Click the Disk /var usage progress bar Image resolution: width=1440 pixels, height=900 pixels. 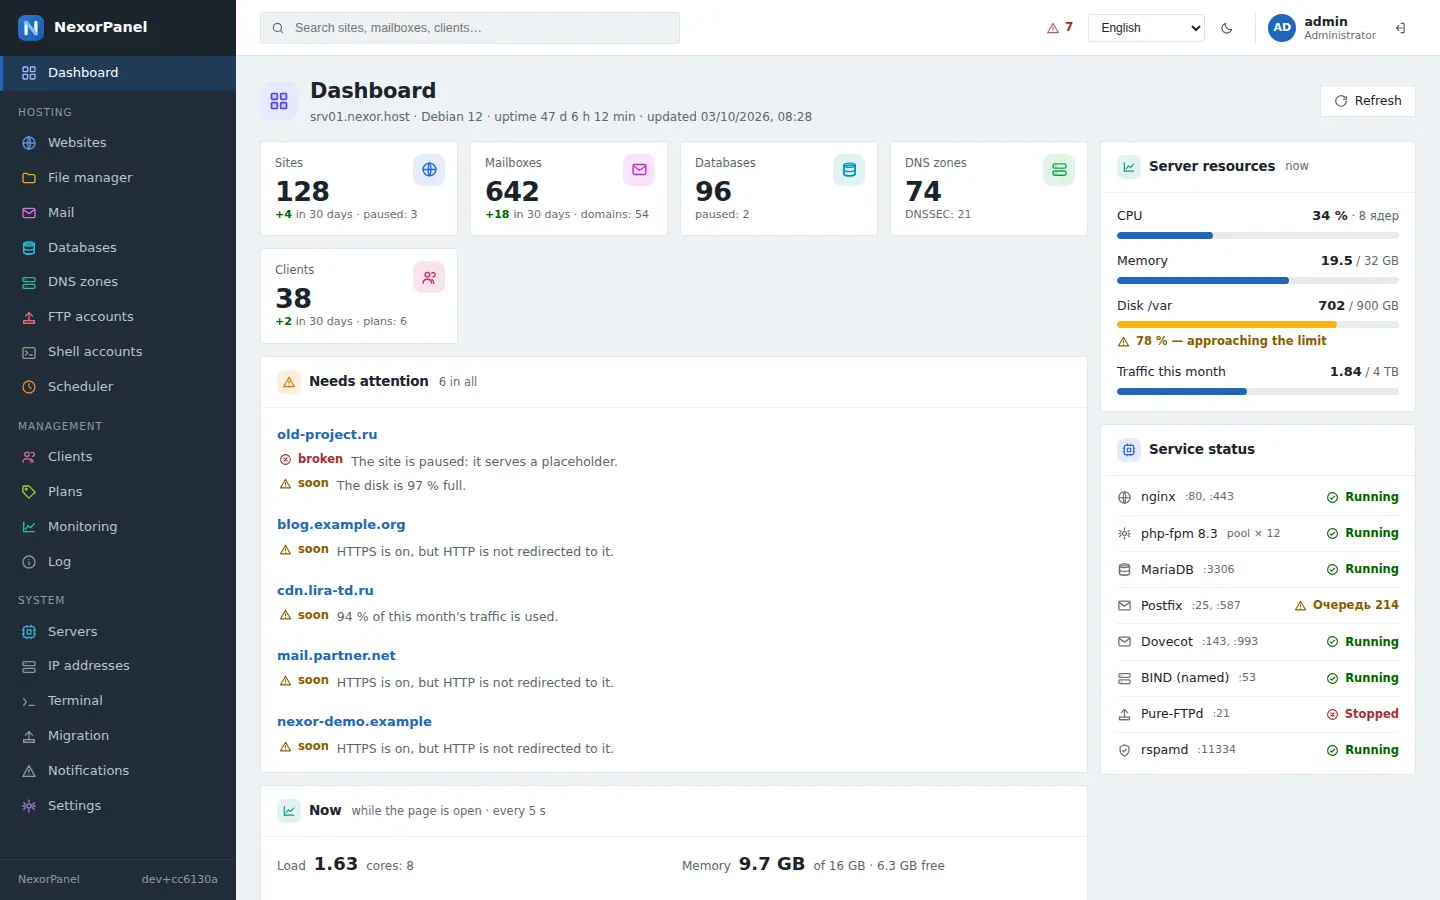tap(1258, 325)
